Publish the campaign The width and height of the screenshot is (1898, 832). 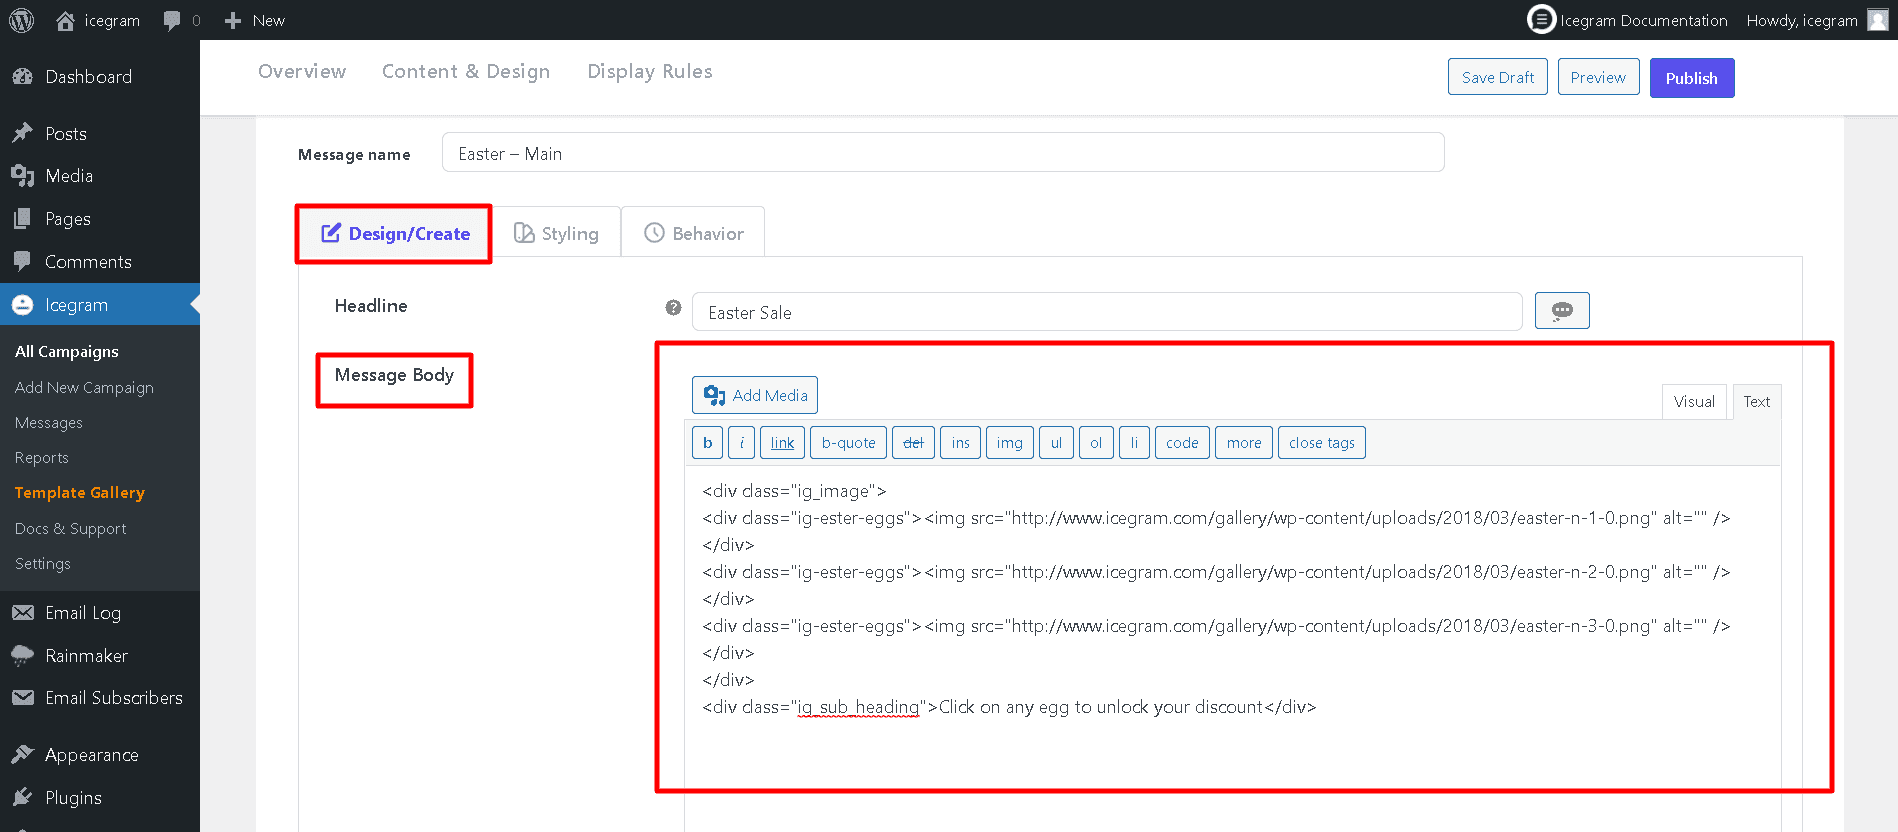1692,78
